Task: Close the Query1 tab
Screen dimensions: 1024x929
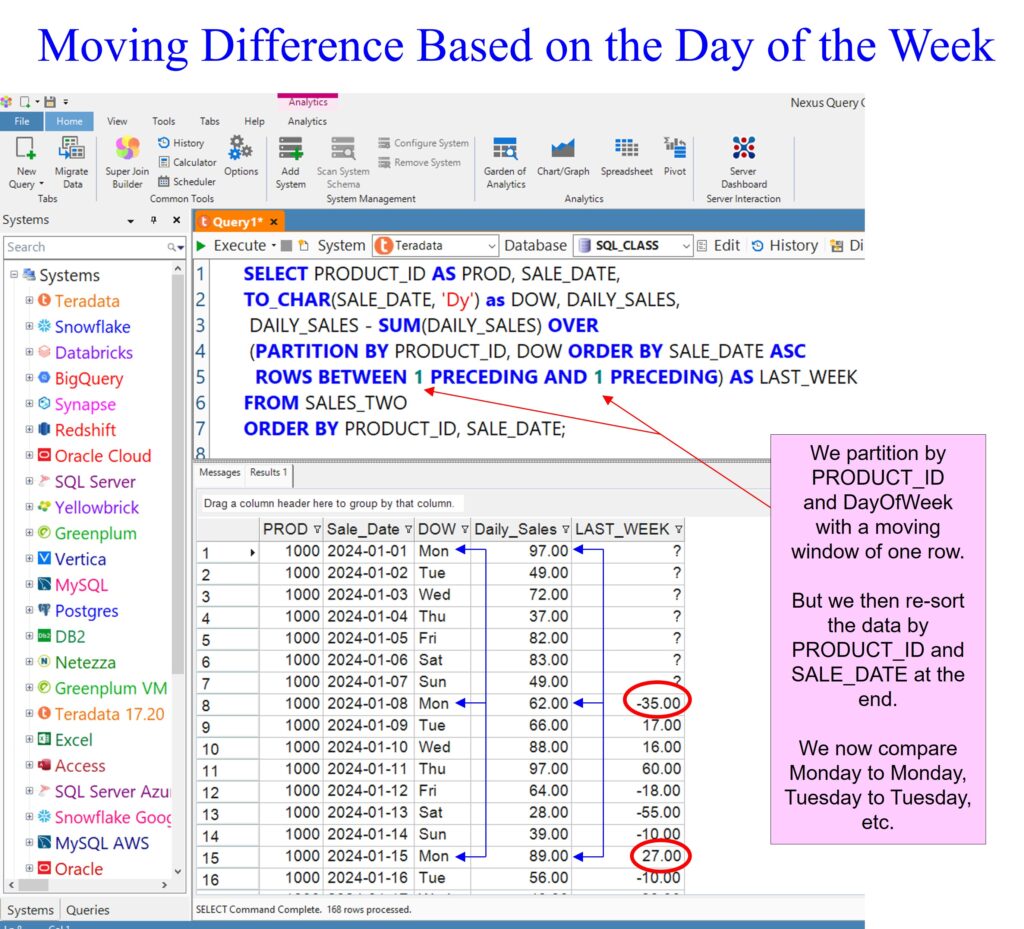Action: (x=273, y=222)
